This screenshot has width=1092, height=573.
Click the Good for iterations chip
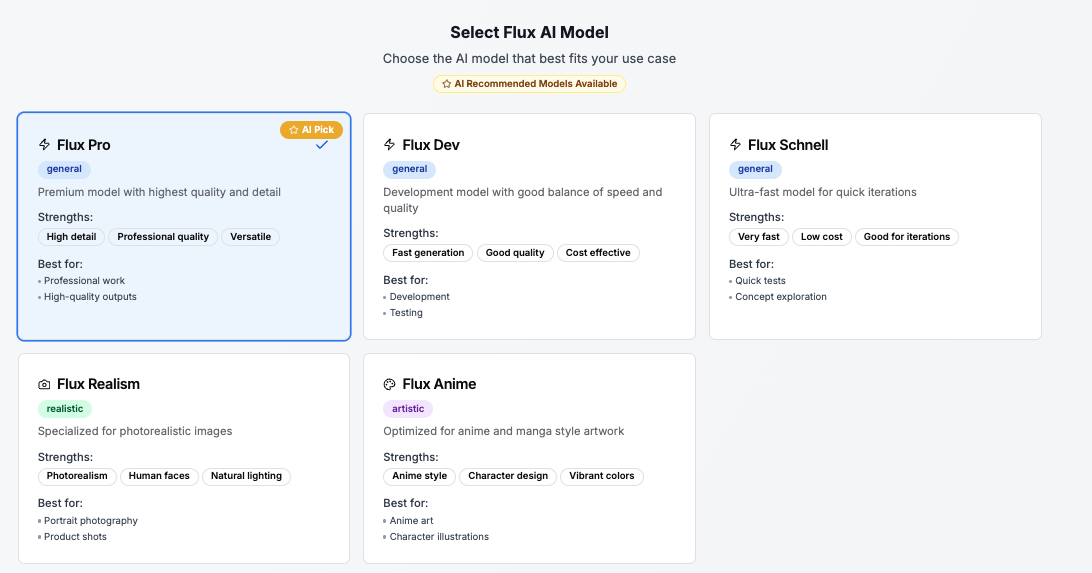coord(907,237)
